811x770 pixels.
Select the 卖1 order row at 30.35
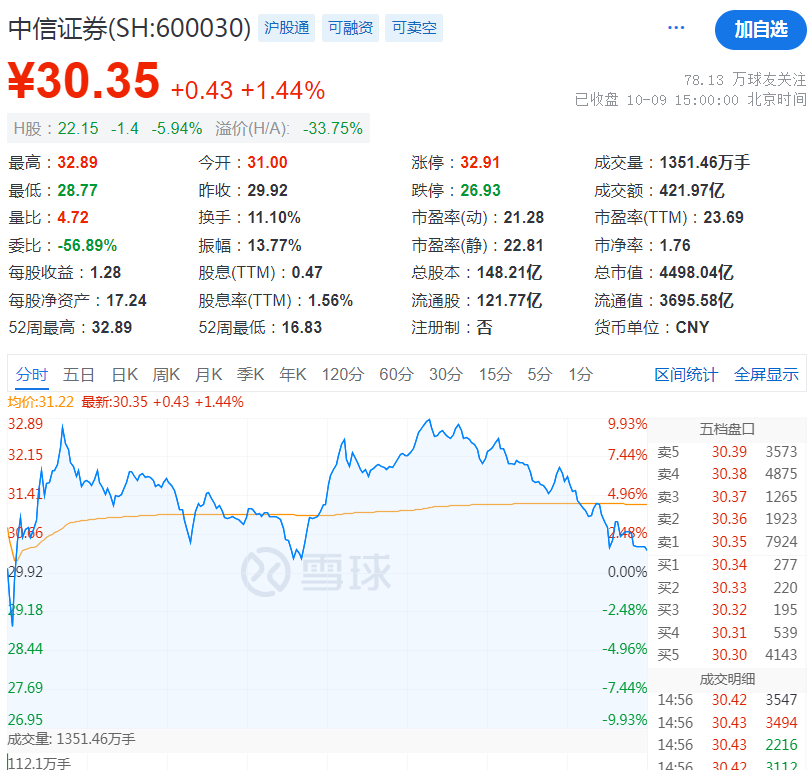coord(727,542)
